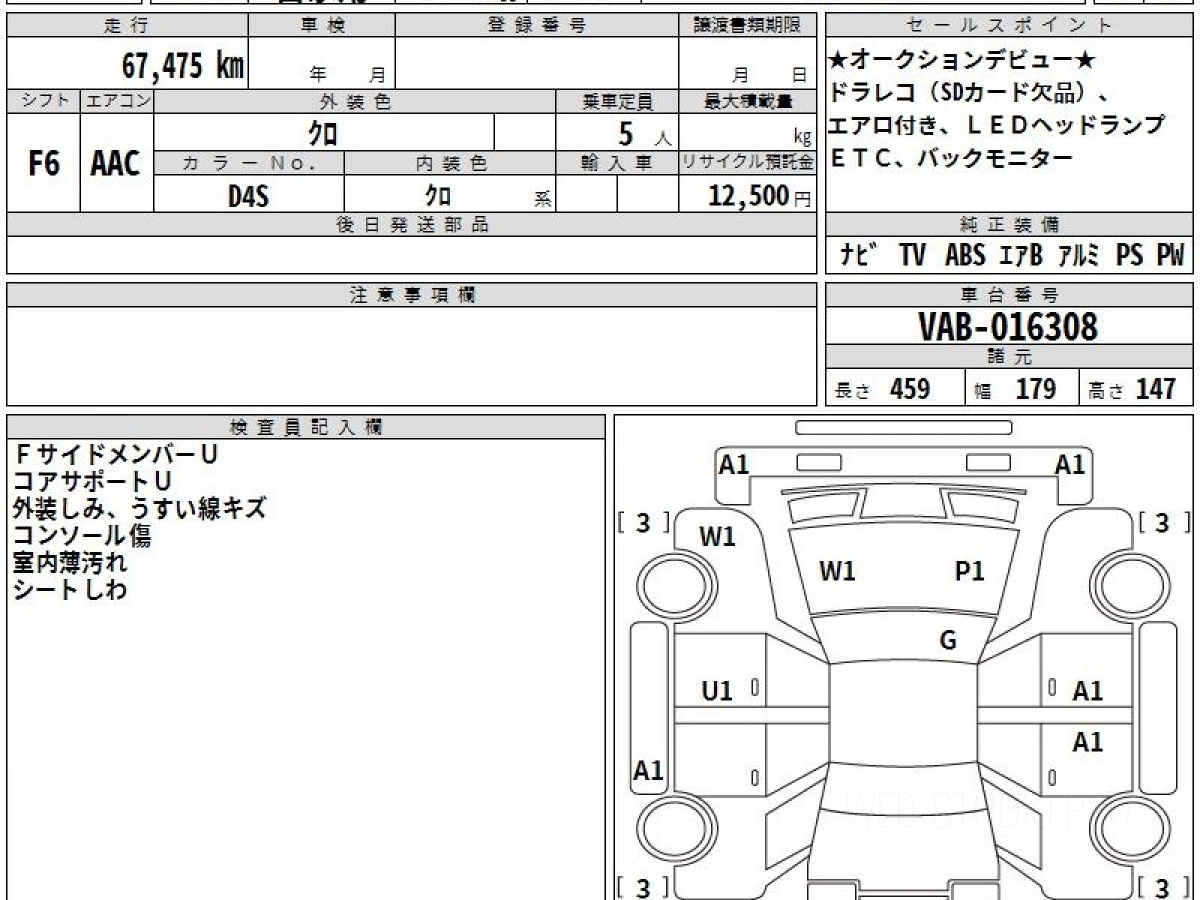The height and width of the screenshot is (900, 1200).
Task: Click the 検査員記入欄 header
Action: click(306, 427)
